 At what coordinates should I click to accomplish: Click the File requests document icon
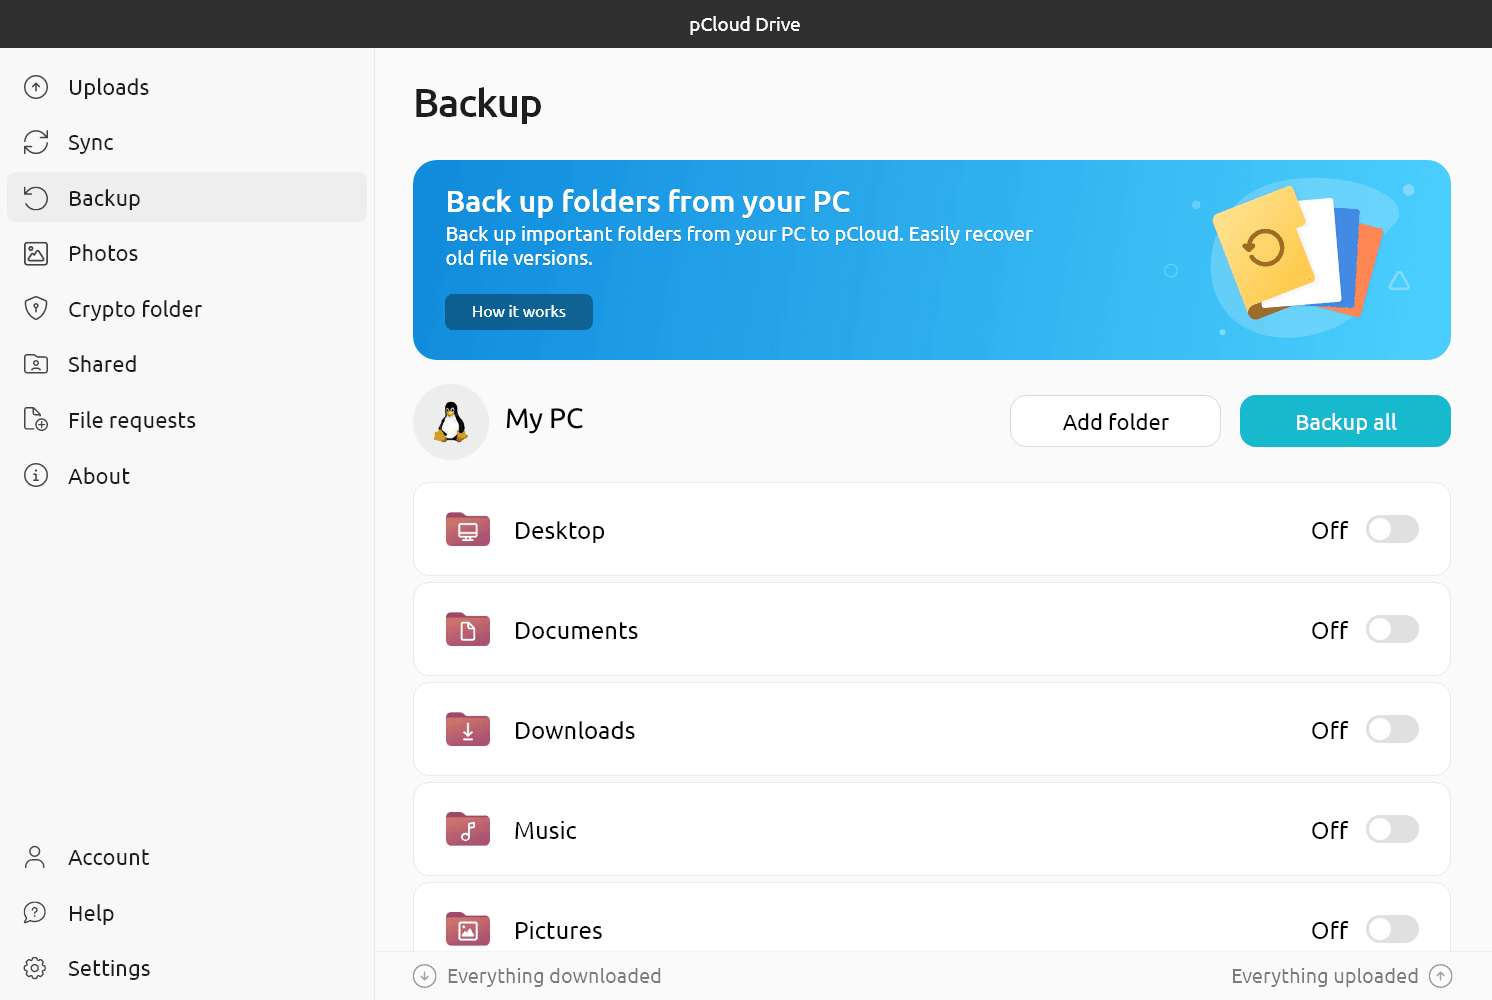coord(36,419)
